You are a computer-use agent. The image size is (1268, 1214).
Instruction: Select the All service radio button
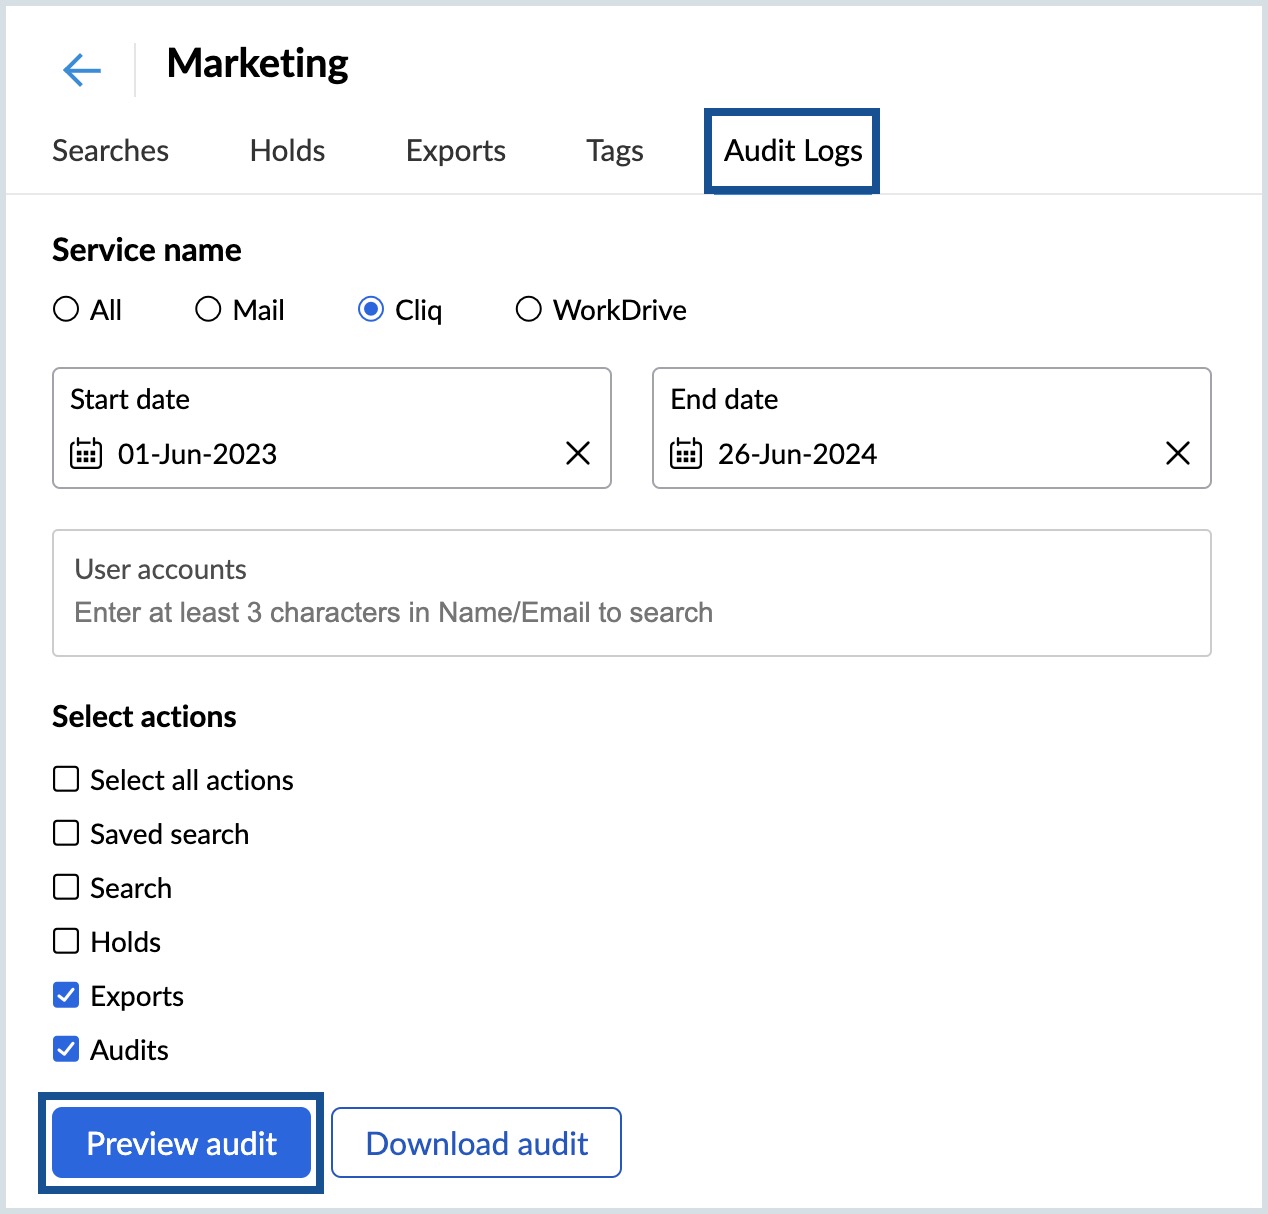coord(66,309)
